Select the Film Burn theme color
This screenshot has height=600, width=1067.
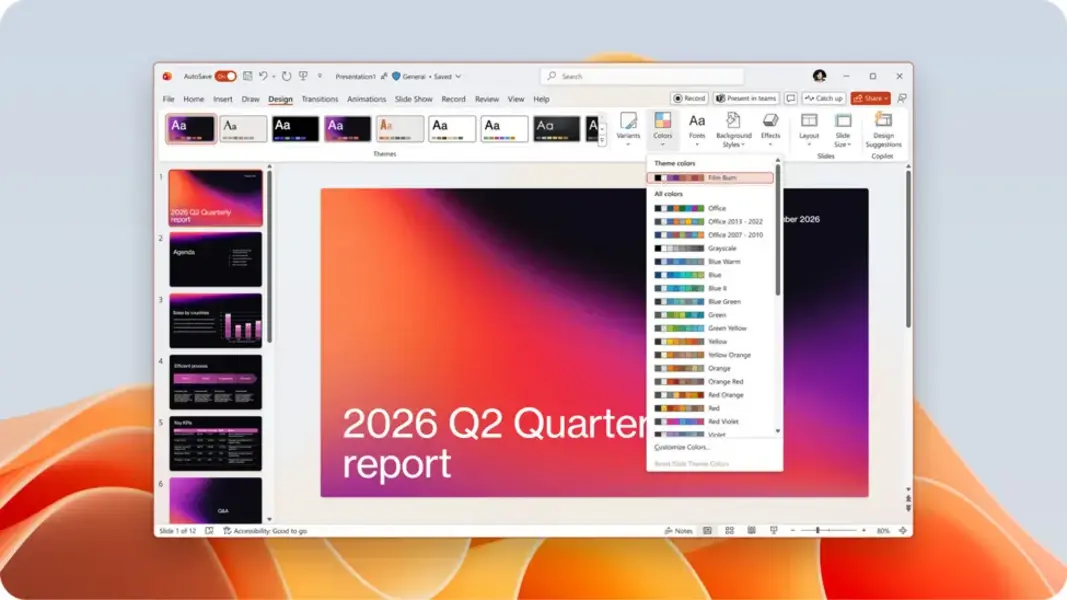coord(710,178)
